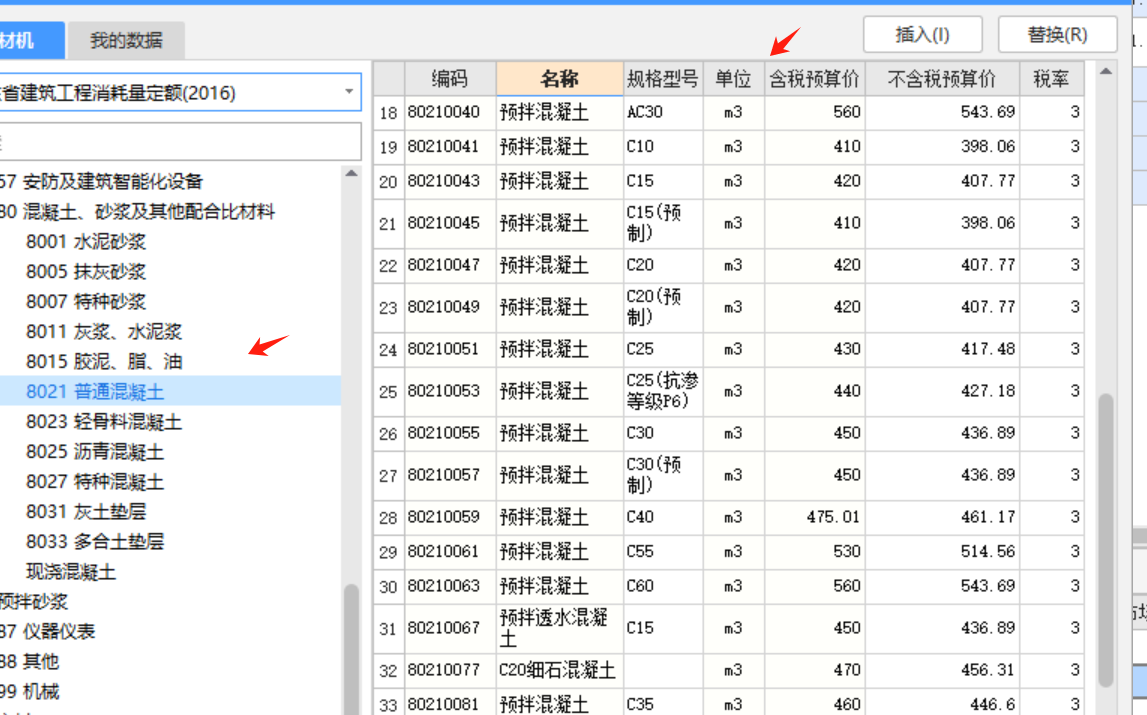Click code 80210055 in row 26
Screen dimensions: 1147x715
(x=450, y=433)
